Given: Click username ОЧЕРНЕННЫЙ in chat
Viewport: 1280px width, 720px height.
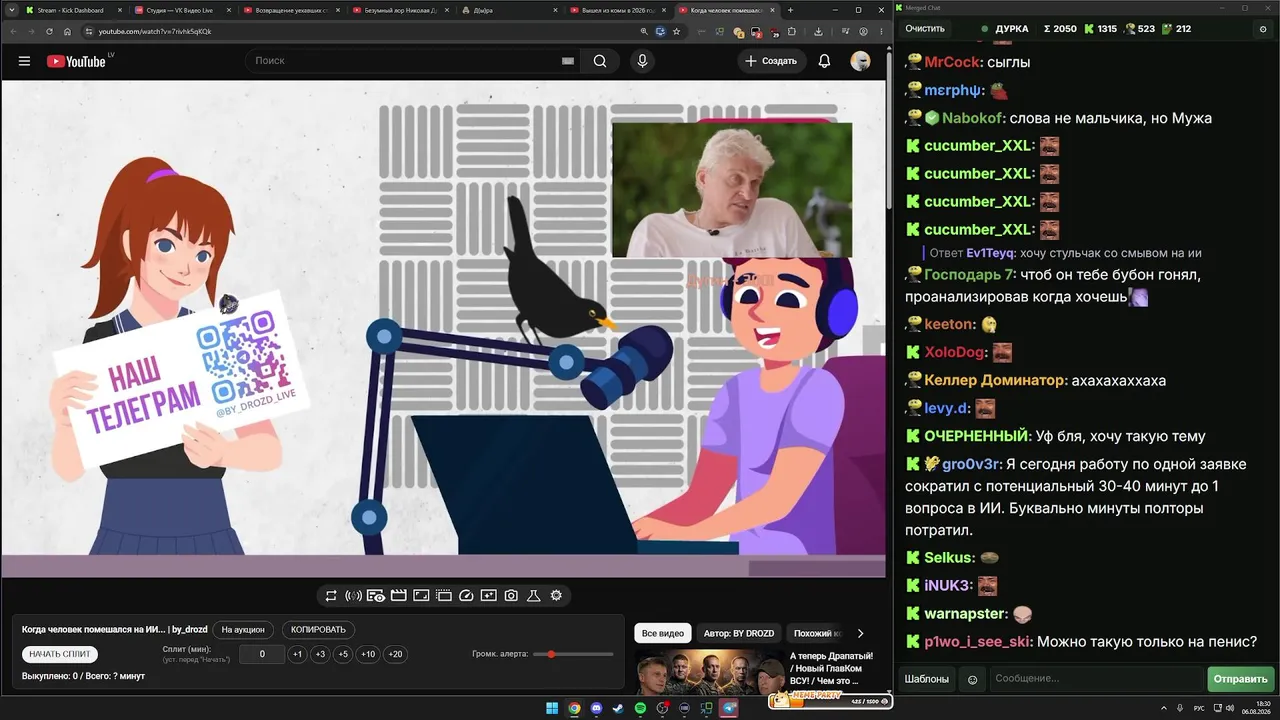Looking at the screenshot, I should tap(976, 436).
